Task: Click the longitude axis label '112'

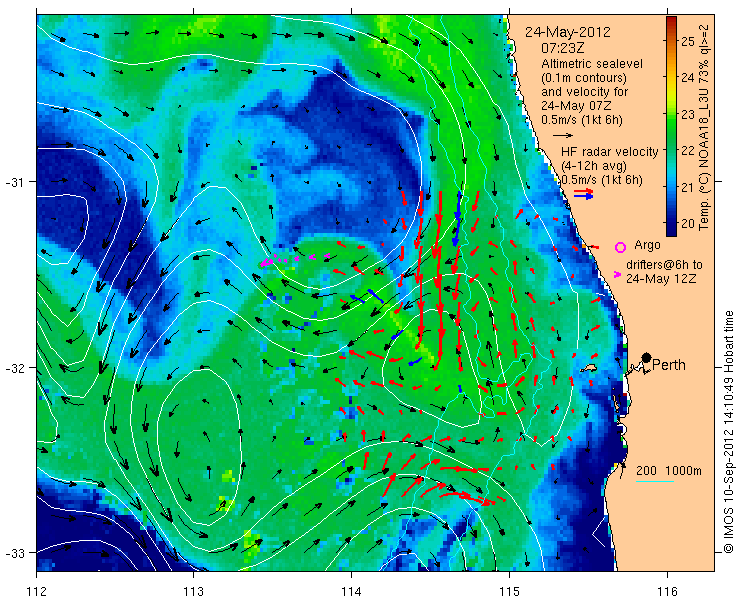Action: (x=37, y=591)
